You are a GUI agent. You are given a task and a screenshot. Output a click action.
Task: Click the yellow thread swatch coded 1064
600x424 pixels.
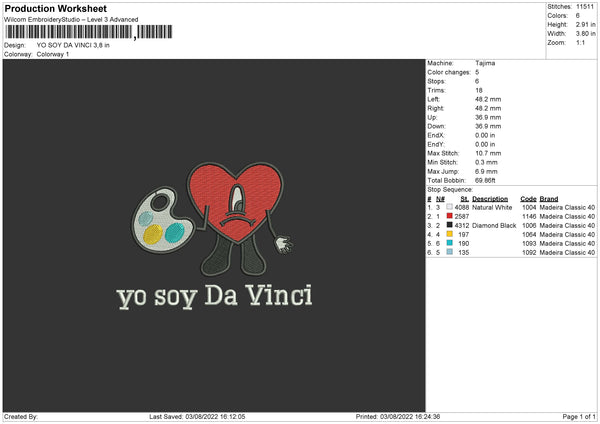(x=449, y=234)
